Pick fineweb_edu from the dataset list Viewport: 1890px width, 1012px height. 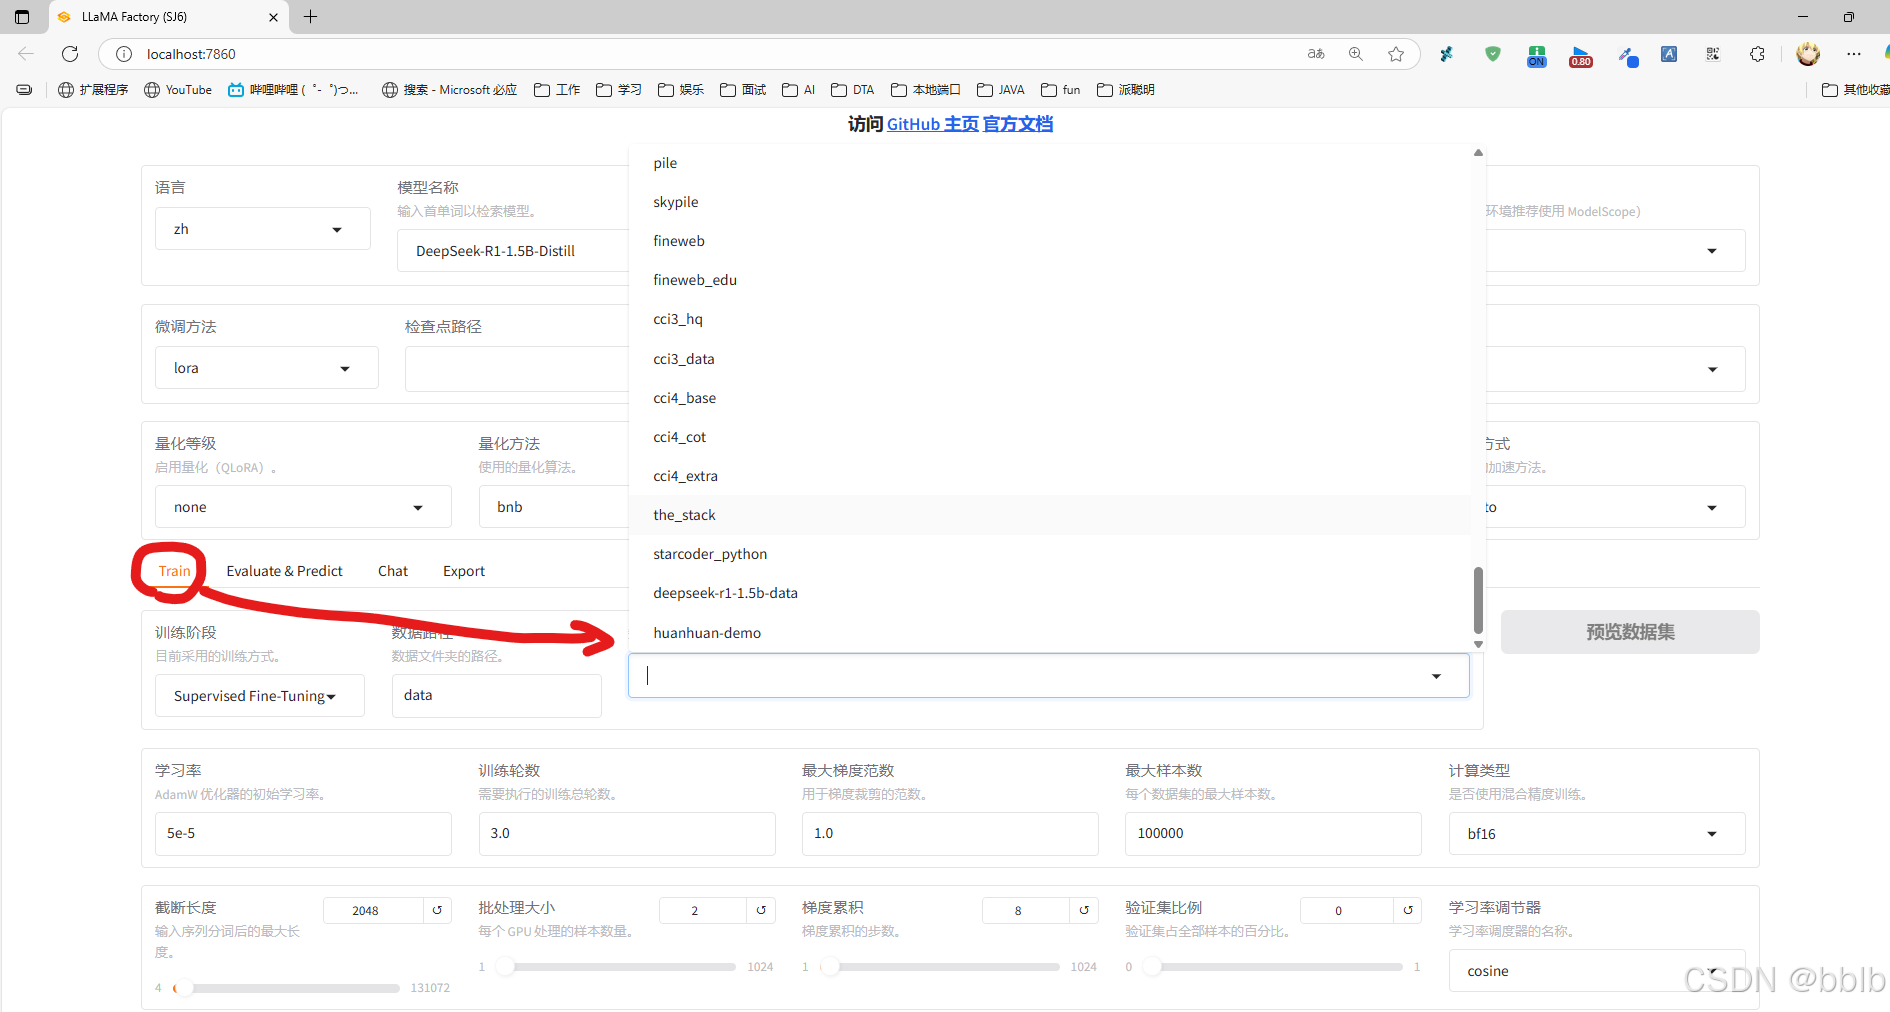coord(1050,280)
